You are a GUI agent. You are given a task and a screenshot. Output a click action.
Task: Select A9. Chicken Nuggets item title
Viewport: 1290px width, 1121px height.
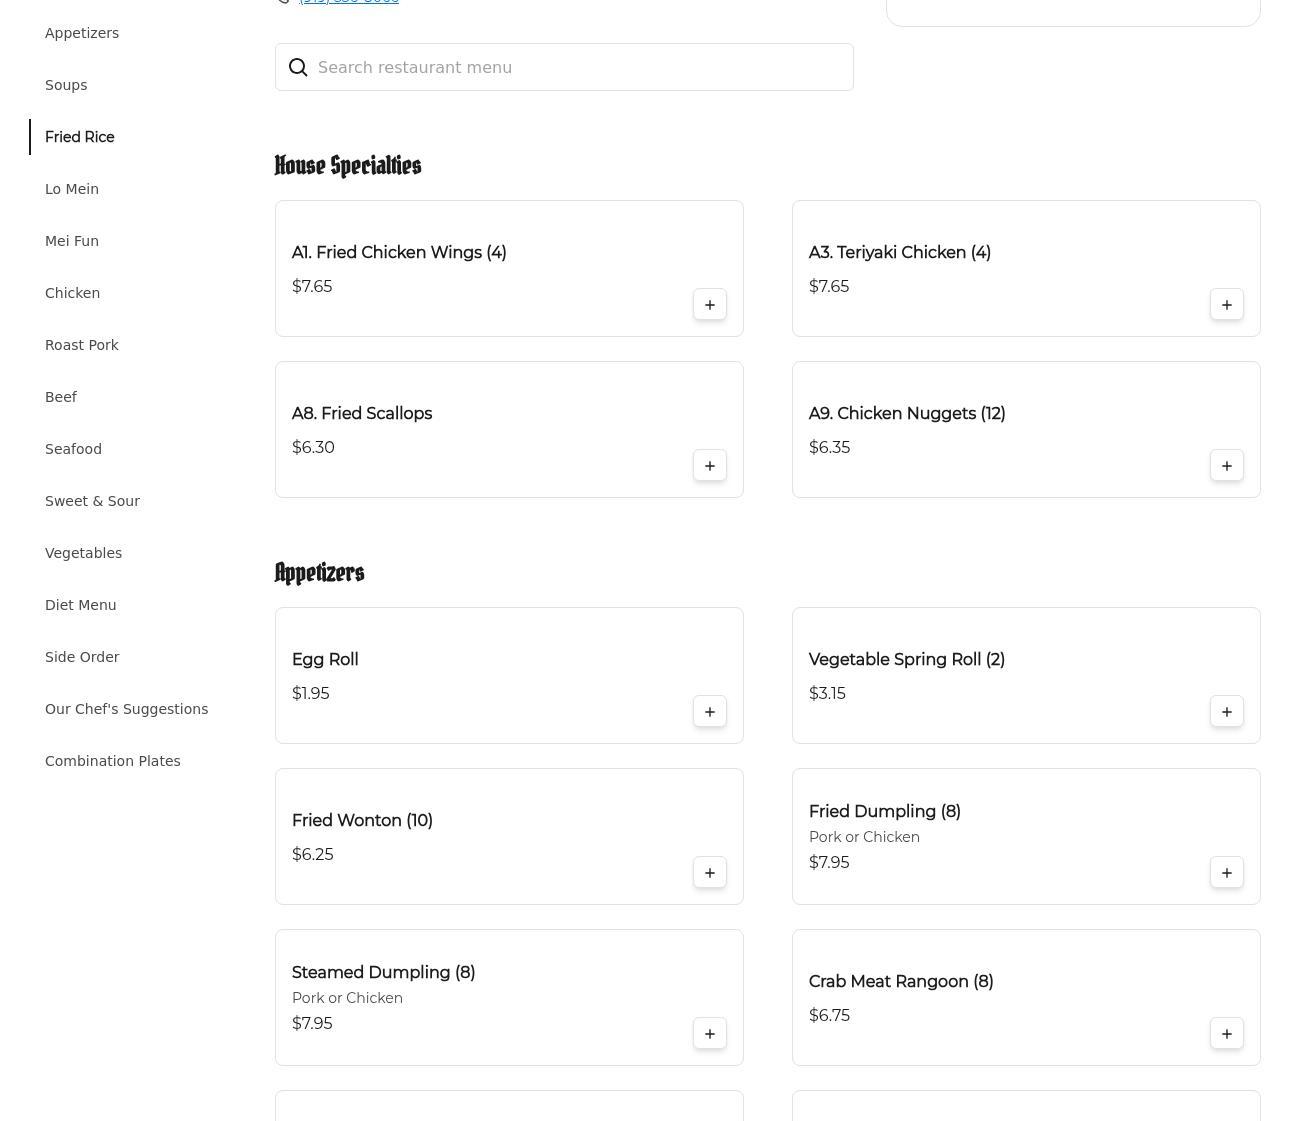click(x=907, y=414)
